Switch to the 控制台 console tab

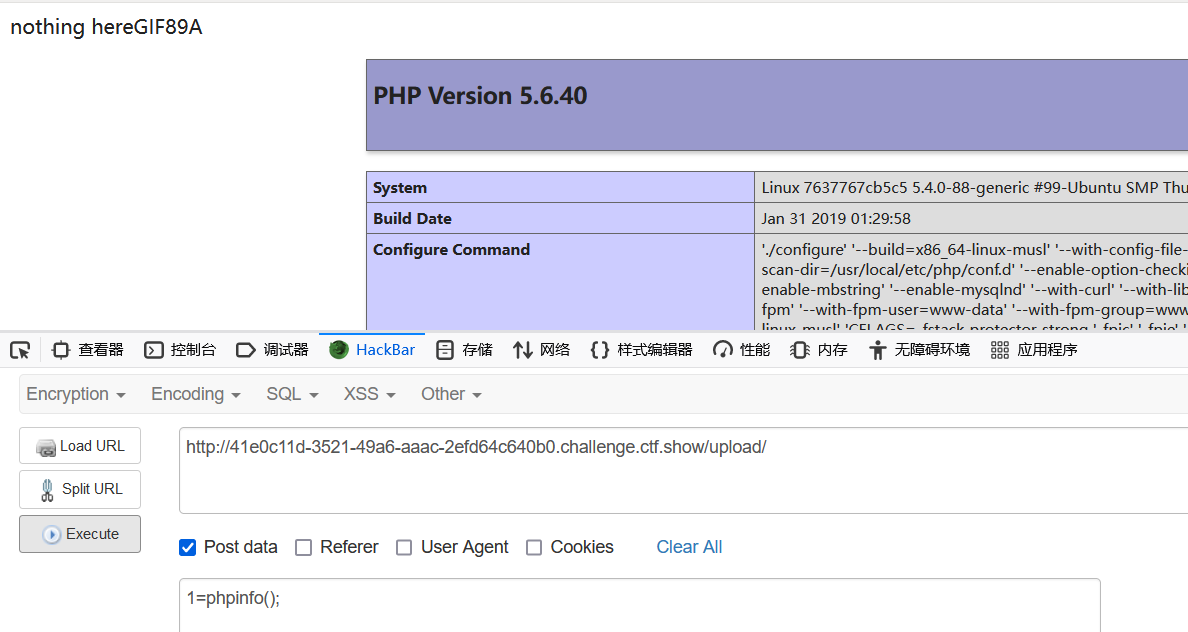(180, 350)
